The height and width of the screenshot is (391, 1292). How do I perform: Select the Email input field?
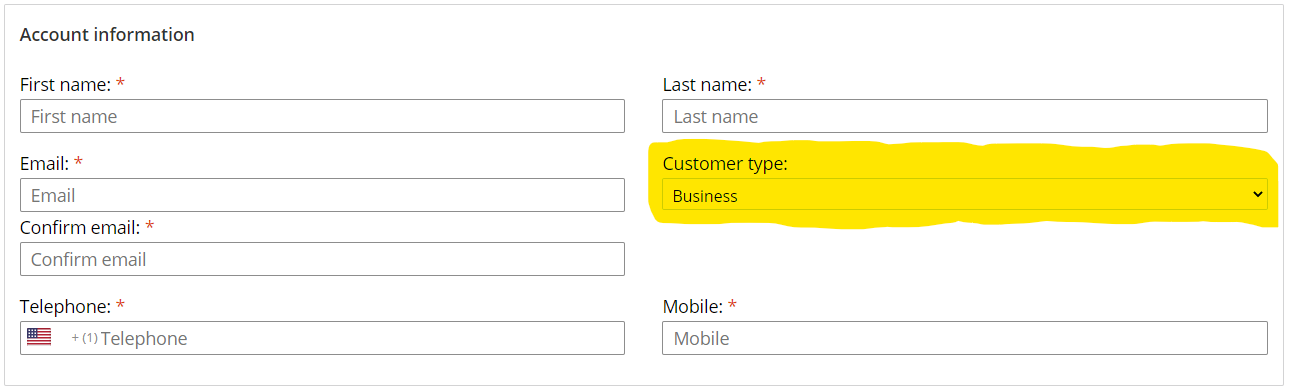(322, 195)
